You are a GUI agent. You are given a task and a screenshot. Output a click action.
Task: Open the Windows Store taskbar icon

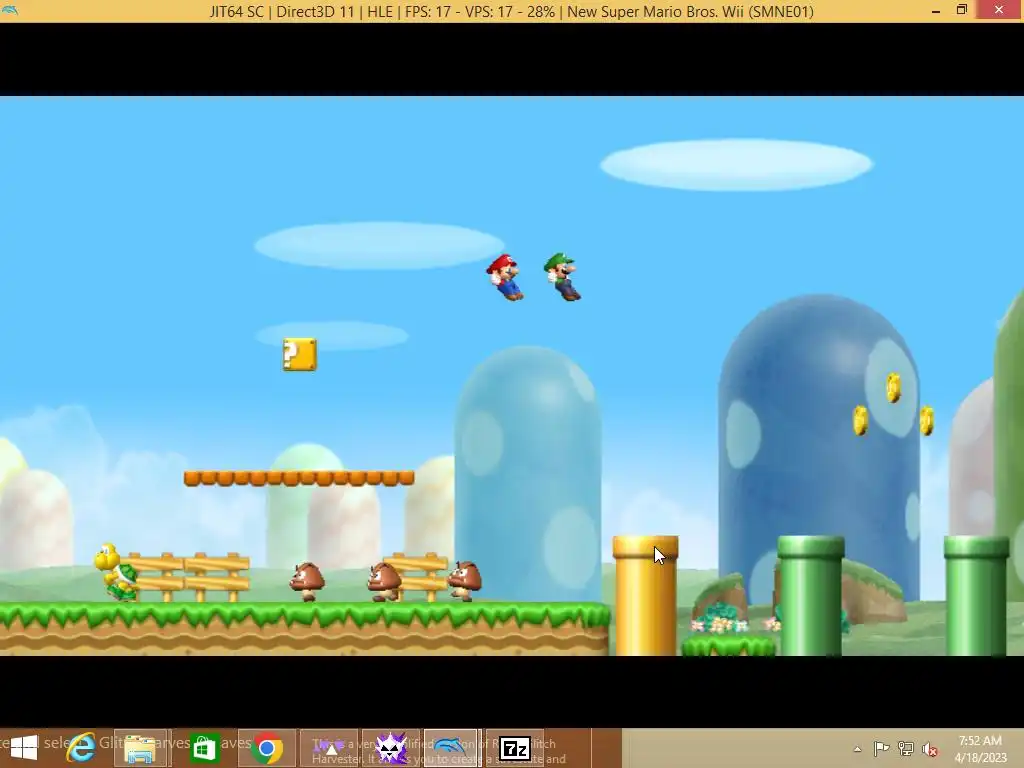click(204, 748)
